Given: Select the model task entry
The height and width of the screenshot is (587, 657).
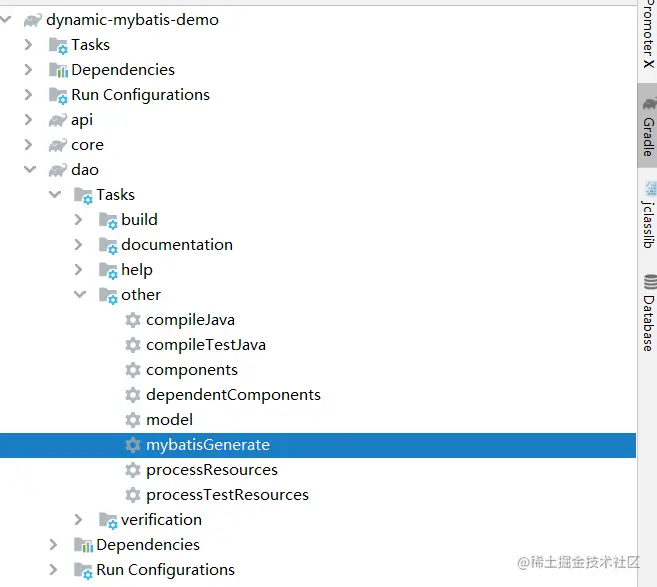Looking at the screenshot, I should pos(169,420).
